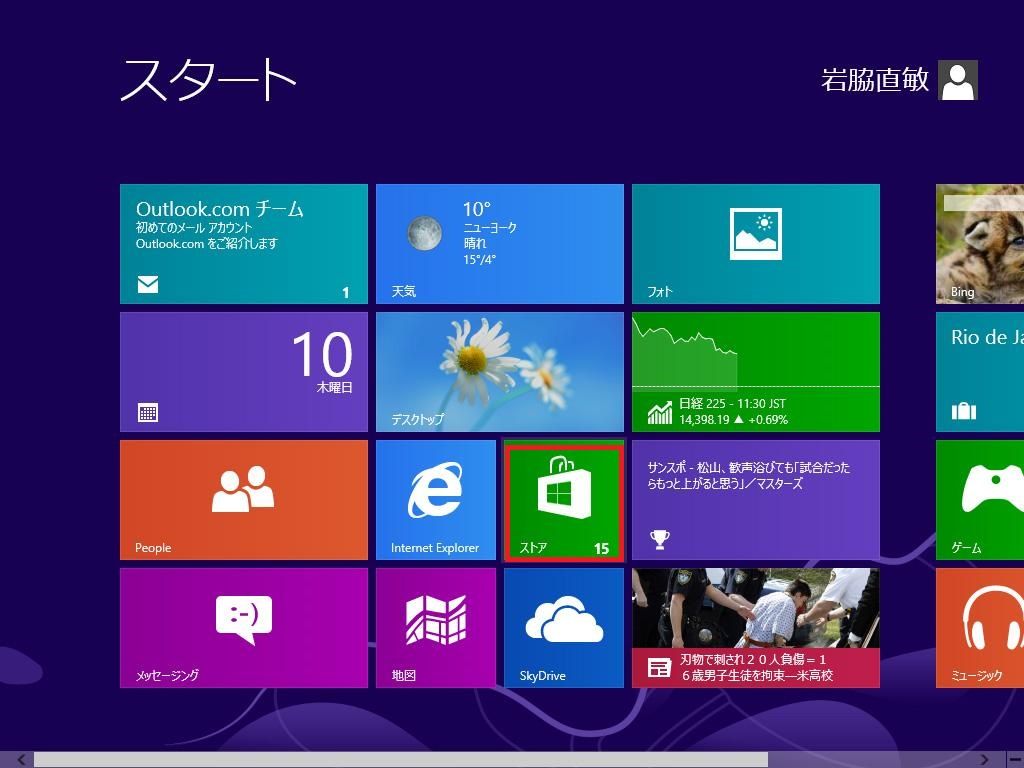Screen dimensions: 1024x768
Task: Open the Outlook.com Mail tile
Action: click(x=244, y=244)
